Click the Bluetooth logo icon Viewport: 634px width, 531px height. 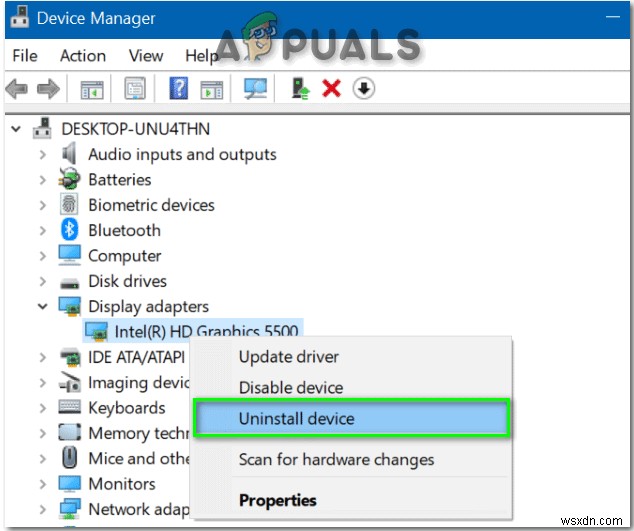[69, 229]
